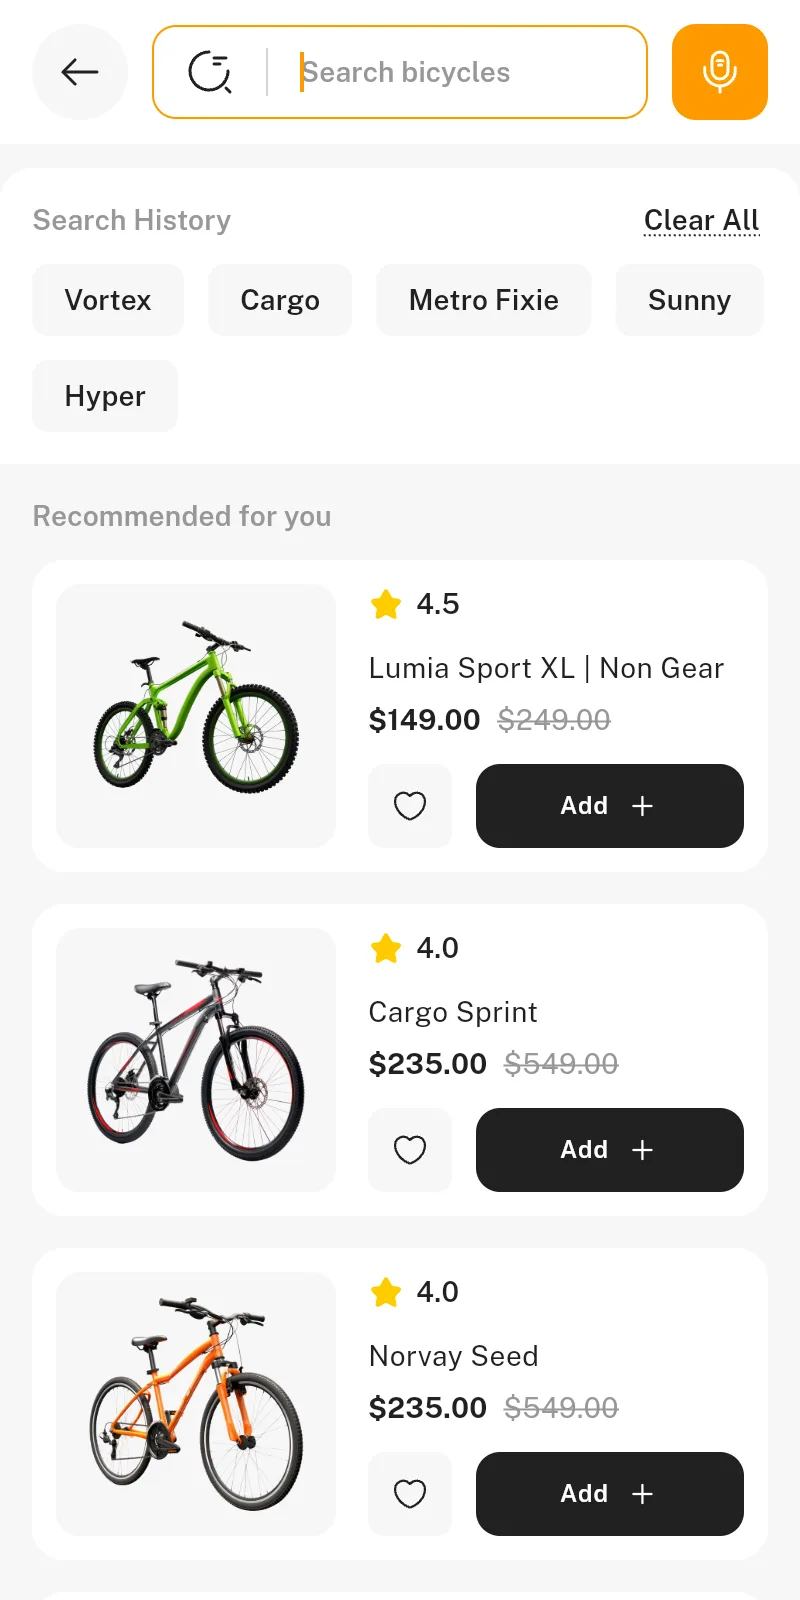Favorite the Lumia Sport XL bike
The height and width of the screenshot is (1600, 800).
(x=410, y=806)
